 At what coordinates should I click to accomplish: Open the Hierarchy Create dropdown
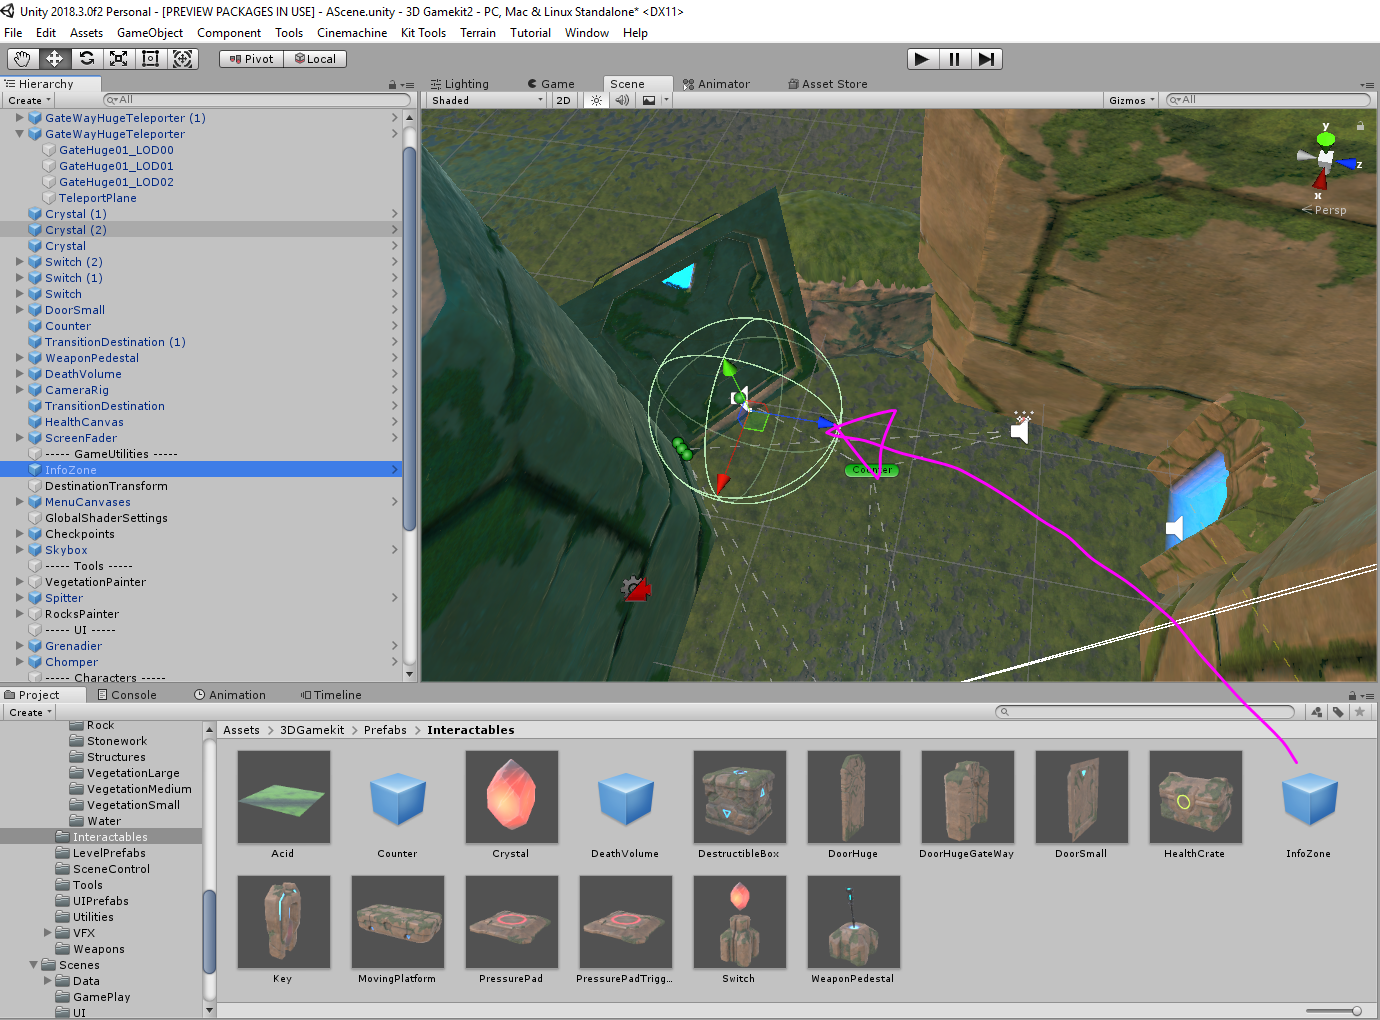[x=29, y=100]
